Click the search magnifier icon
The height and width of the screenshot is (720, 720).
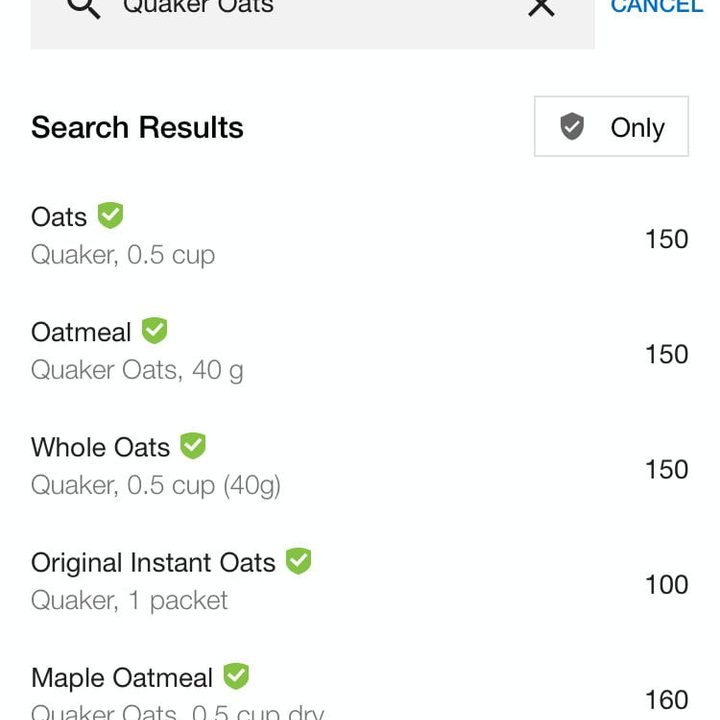coord(85,8)
